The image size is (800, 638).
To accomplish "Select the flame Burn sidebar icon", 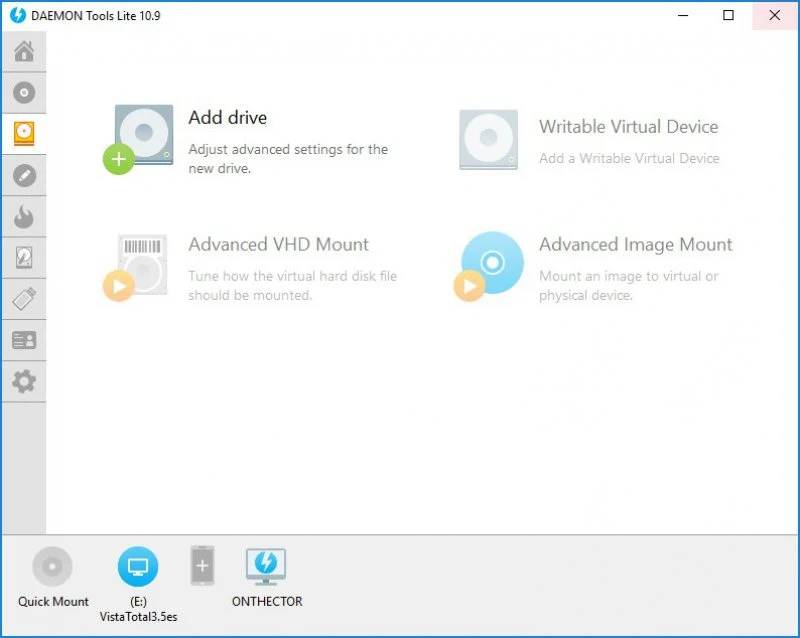I will click(x=23, y=217).
